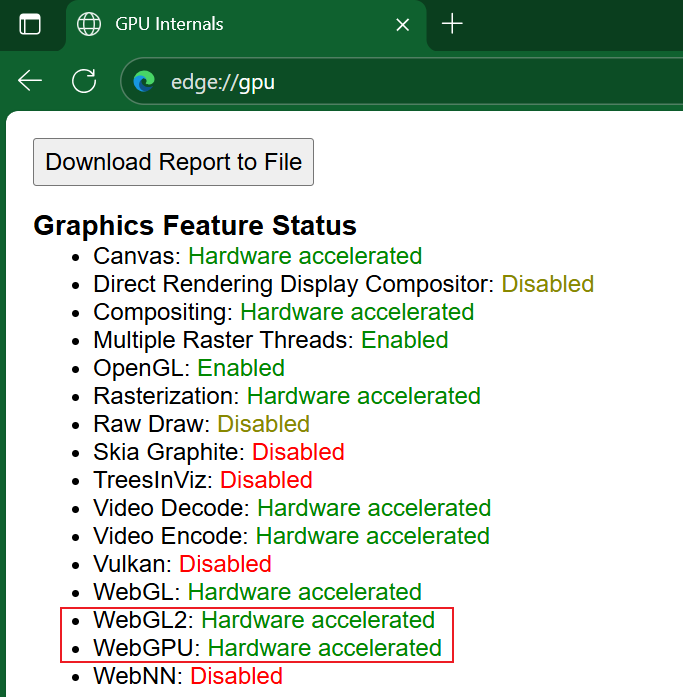Click the WebGL: Hardware accelerated row
The width and height of the screenshot is (683, 697).
pyautogui.click(x=257, y=592)
